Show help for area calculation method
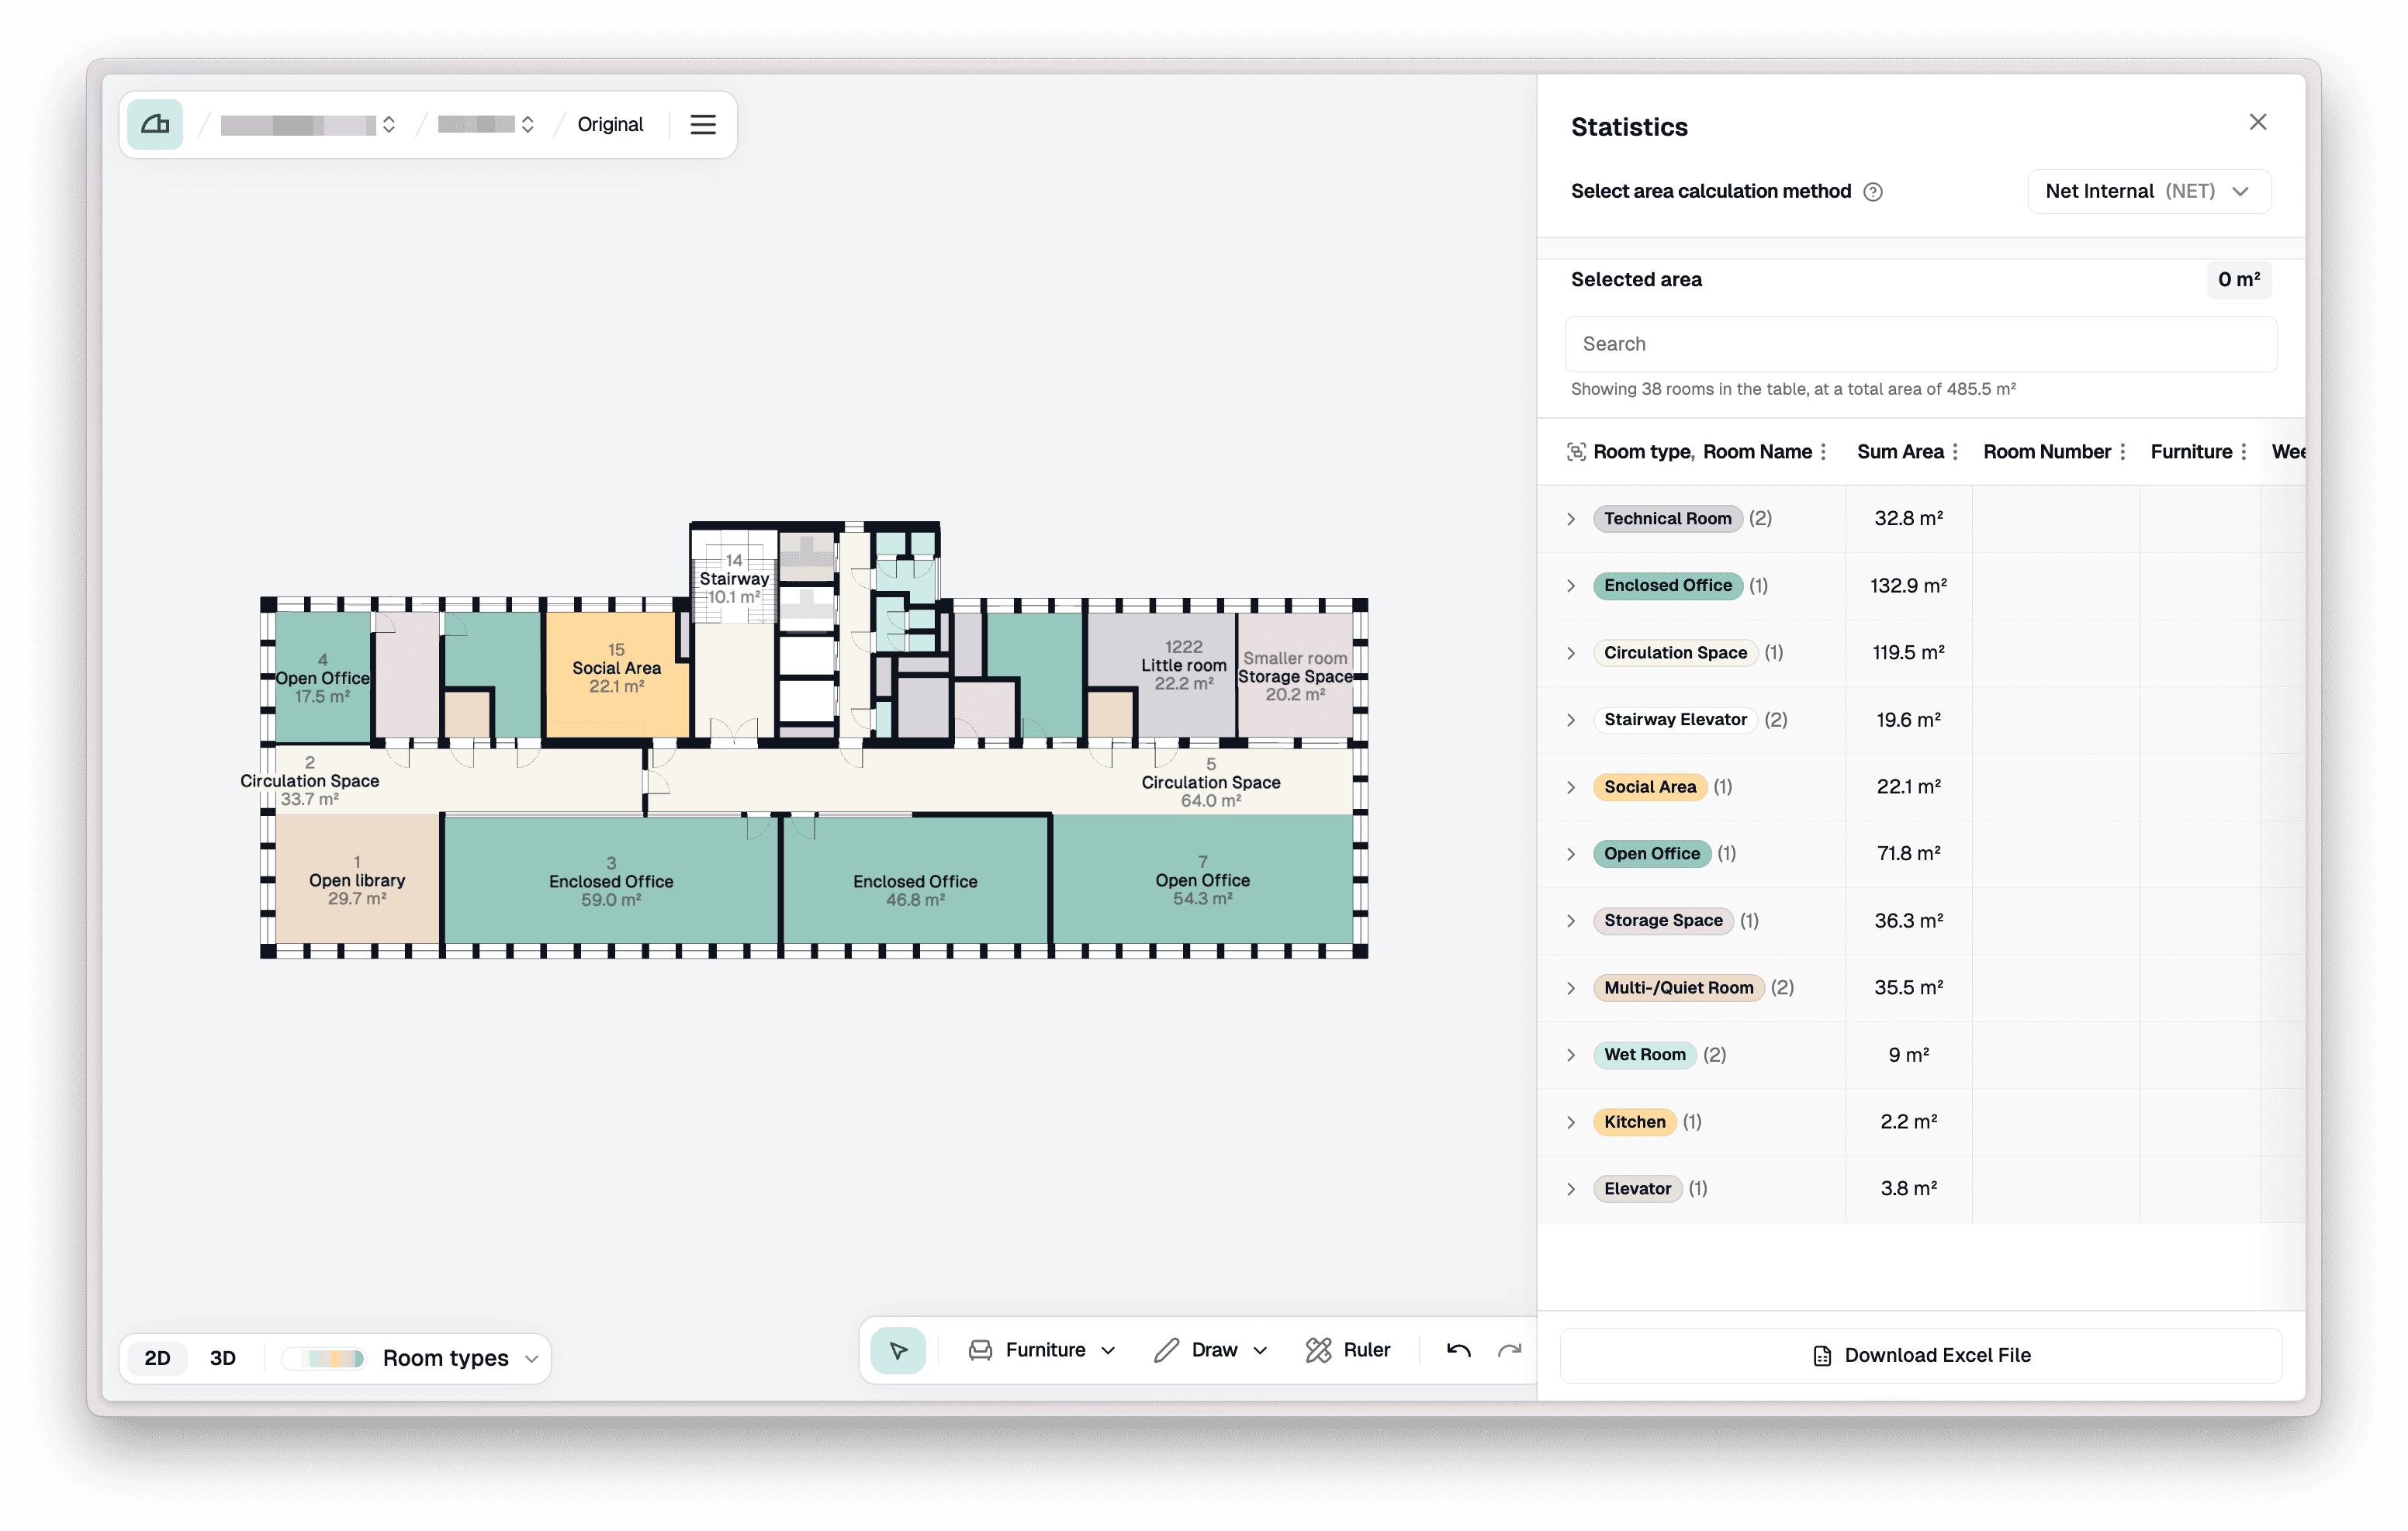 (x=1873, y=192)
